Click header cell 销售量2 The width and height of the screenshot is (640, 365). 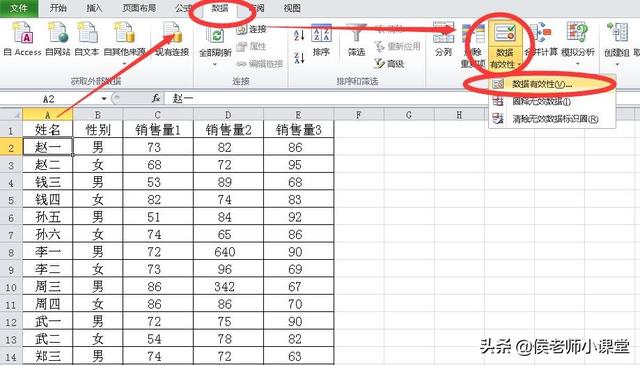[x=228, y=130]
